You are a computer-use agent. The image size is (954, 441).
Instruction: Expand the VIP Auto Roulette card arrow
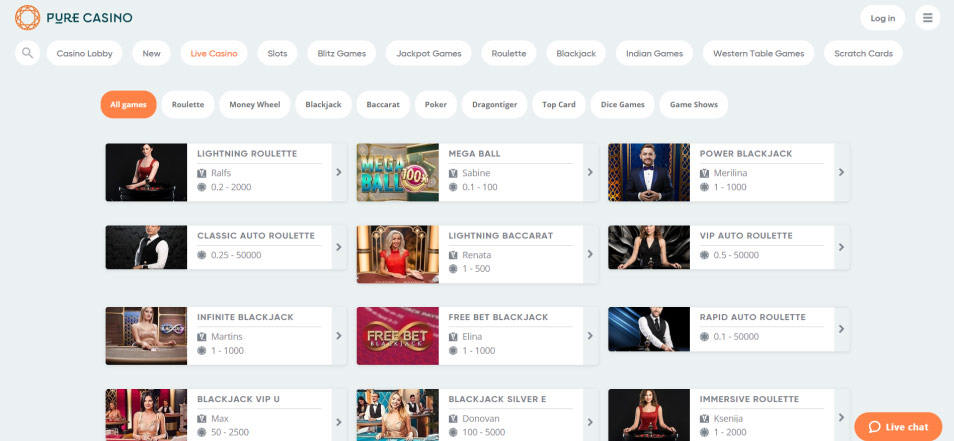841,247
